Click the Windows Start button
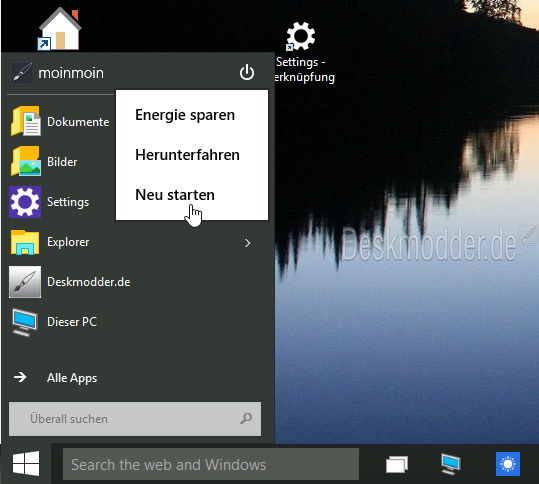Screen dimensions: 539x484 26,464
